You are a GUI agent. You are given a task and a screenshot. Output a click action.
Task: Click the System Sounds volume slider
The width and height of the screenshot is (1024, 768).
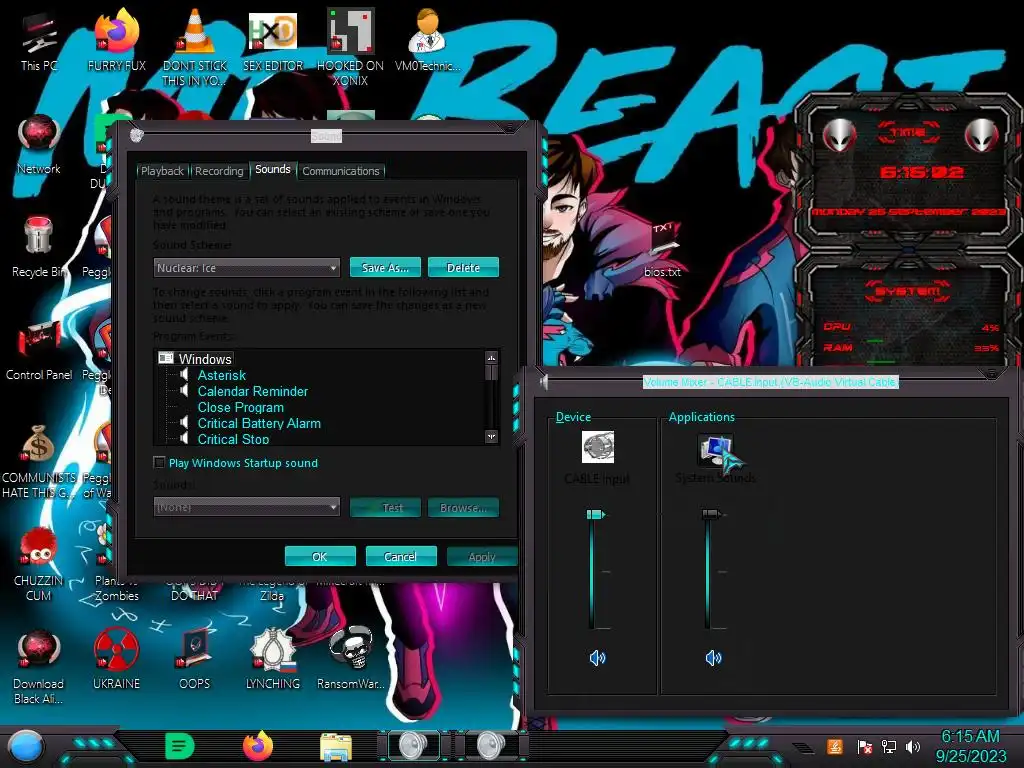click(x=711, y=515)
